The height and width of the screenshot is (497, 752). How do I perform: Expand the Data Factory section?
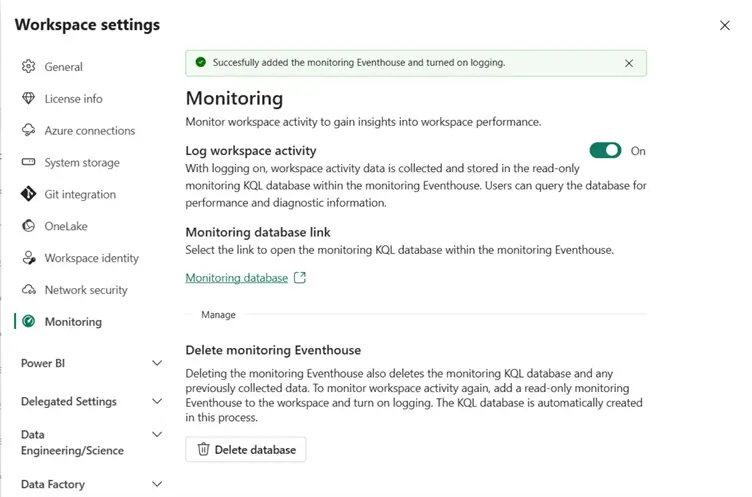[x=157, y=484]
